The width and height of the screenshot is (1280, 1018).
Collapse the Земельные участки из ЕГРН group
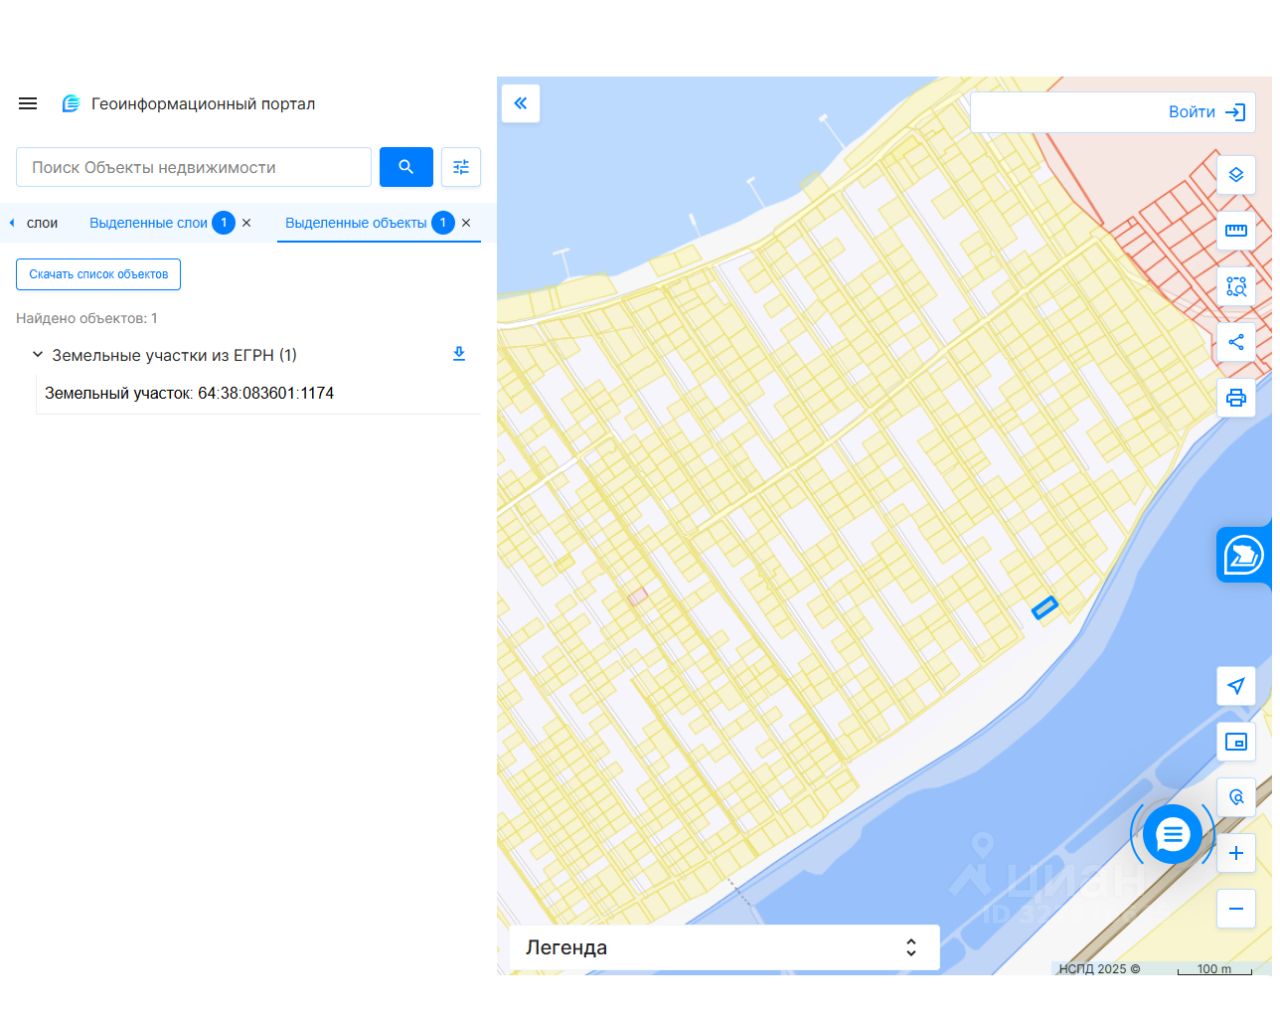tap(38, 355)
